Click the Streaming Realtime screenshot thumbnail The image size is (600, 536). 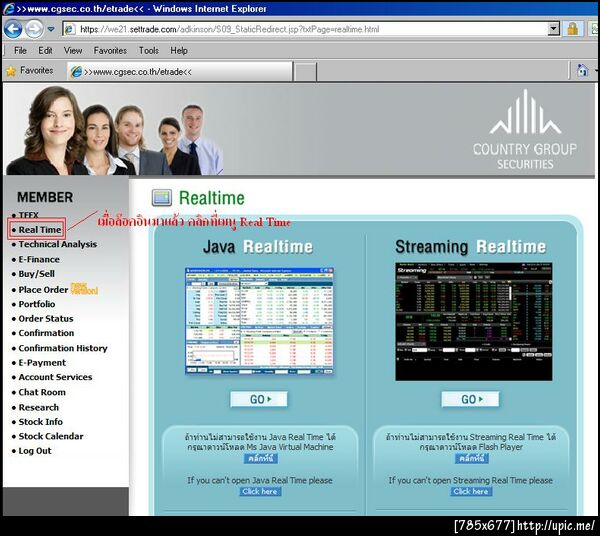(474, 321)
